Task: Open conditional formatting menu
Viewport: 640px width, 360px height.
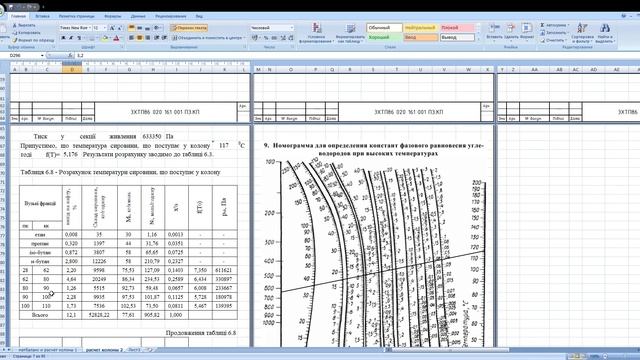Action: click(316, 33)
